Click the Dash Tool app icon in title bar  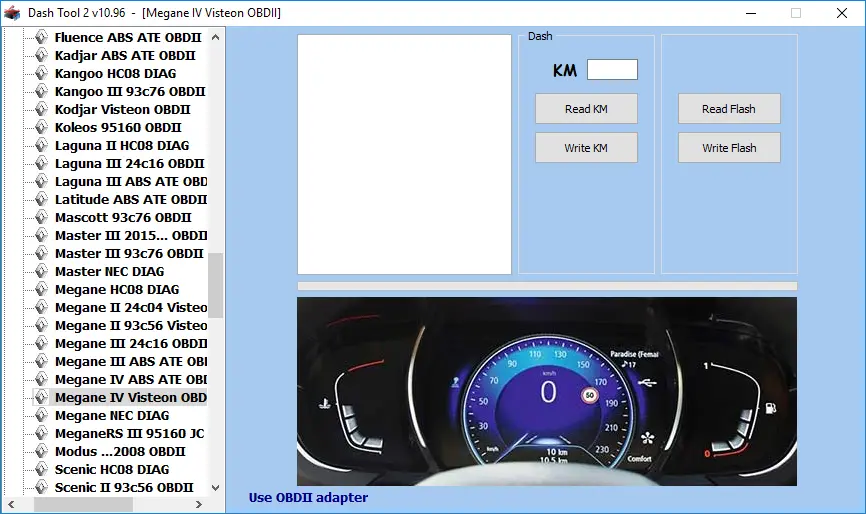click(12, 12)
